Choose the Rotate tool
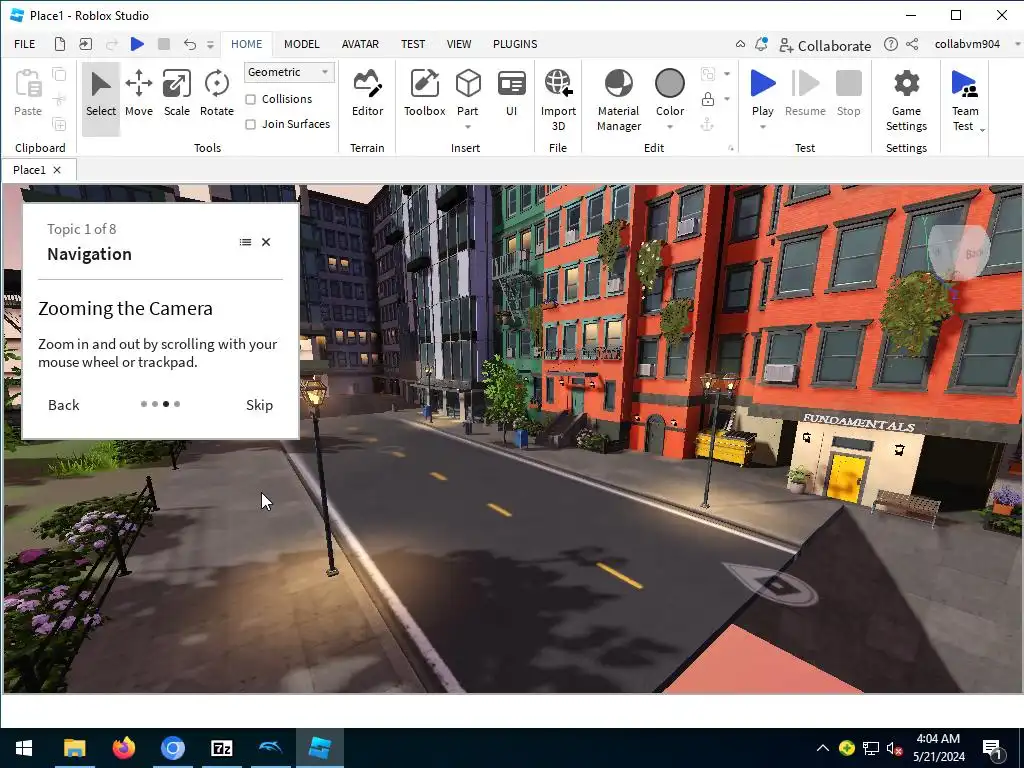The width and height of the screenshot is (1024, 768). point(217,94)
